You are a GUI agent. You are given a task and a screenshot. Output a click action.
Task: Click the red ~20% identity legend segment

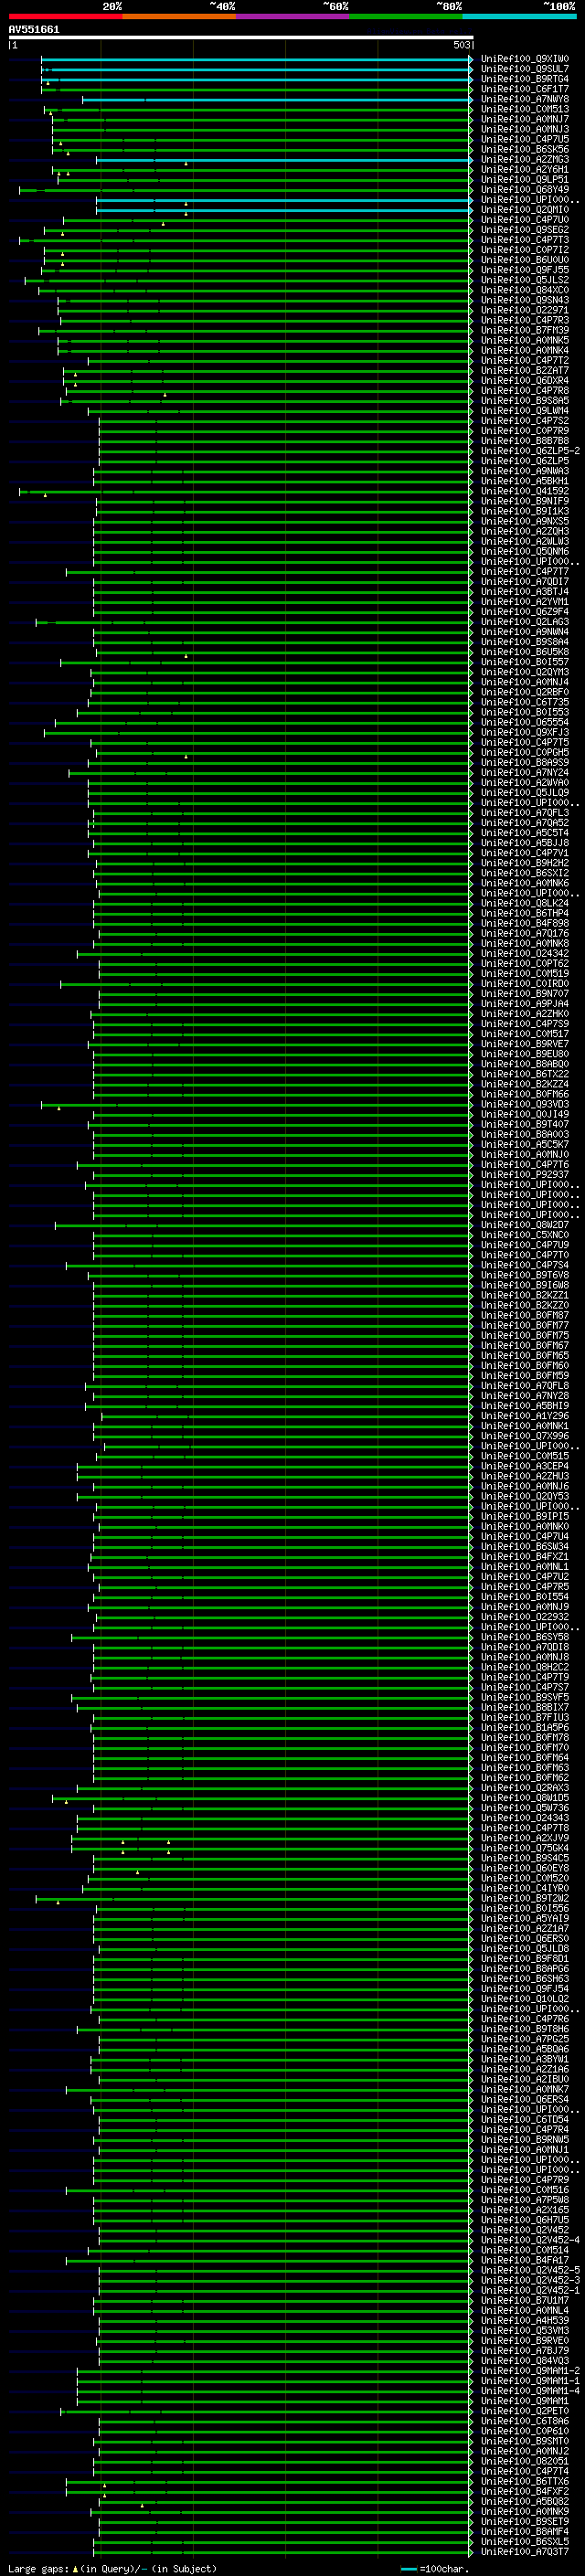point(65,16)
